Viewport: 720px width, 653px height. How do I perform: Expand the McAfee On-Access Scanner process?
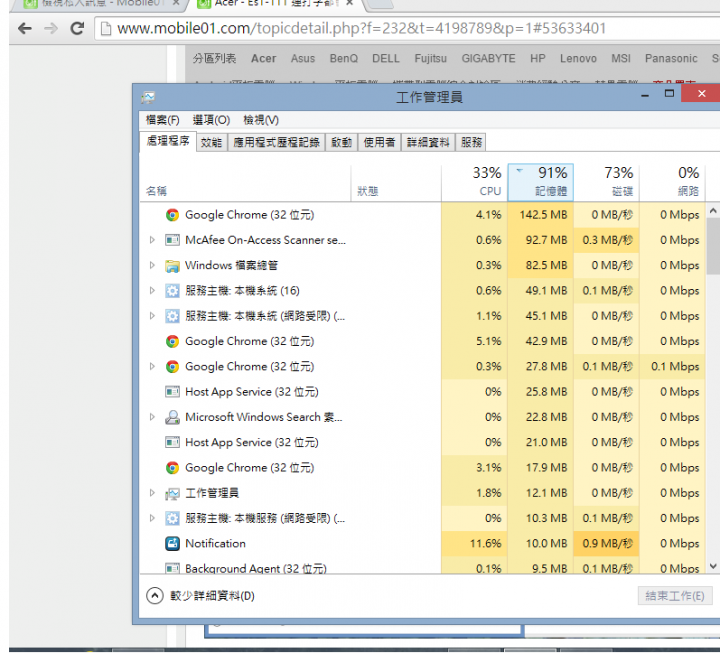[x=152, y=240]
